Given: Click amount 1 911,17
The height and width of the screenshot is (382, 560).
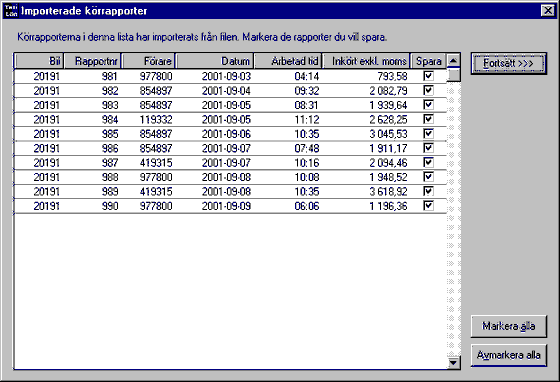Looking at the screenshot, I should click(388, 149).
